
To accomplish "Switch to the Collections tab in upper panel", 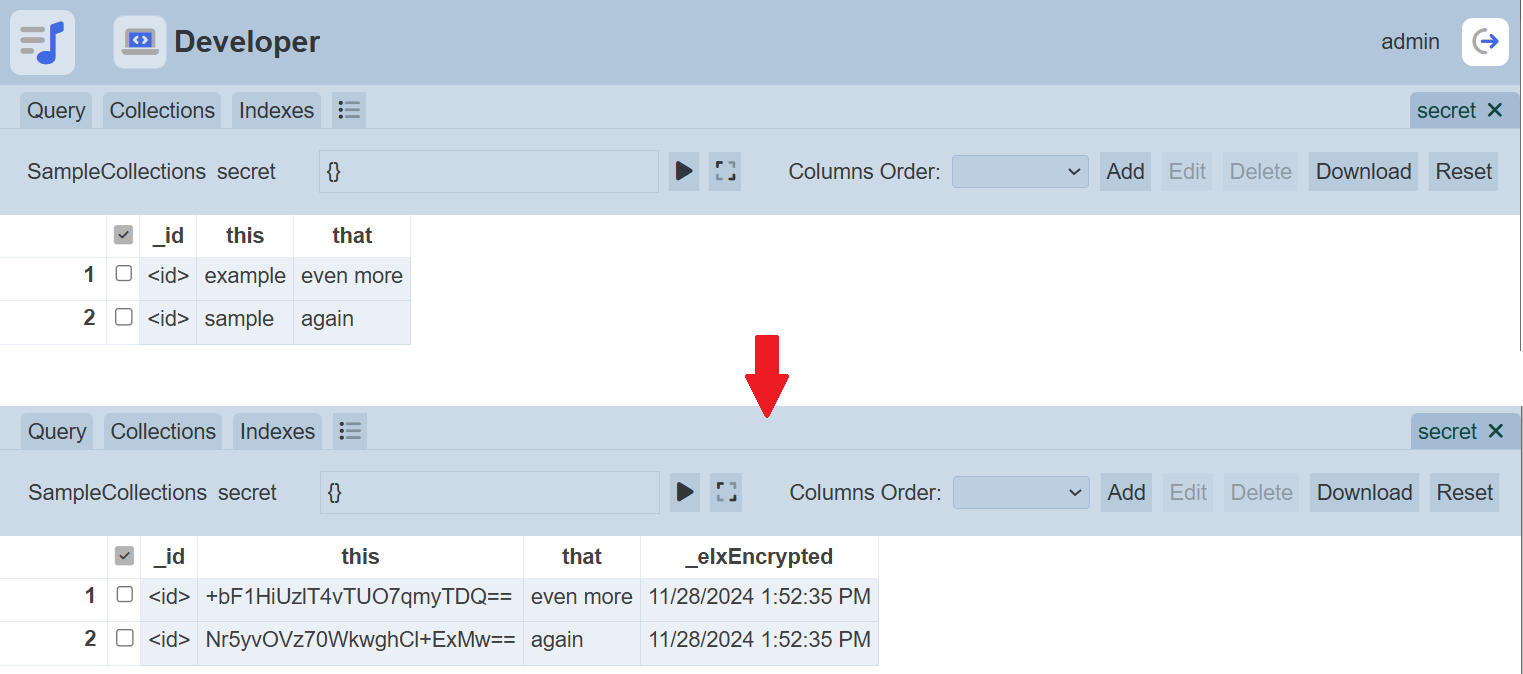I will (x=162, y=110).
